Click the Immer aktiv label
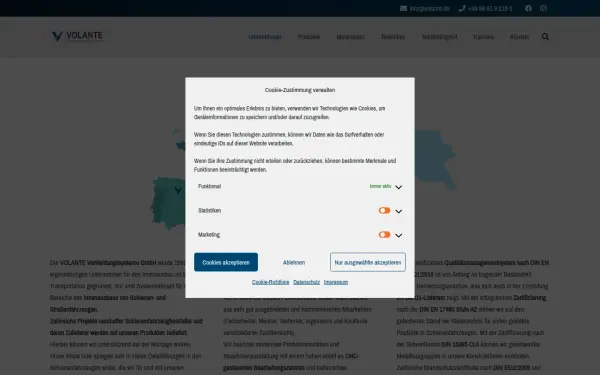 click(x=380, y=186)
